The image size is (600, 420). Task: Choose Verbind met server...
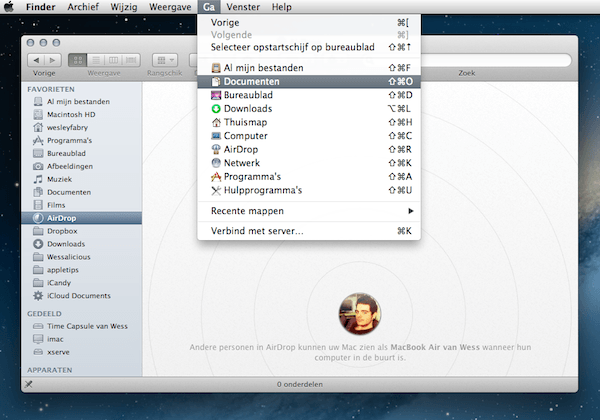click(309, 231)
